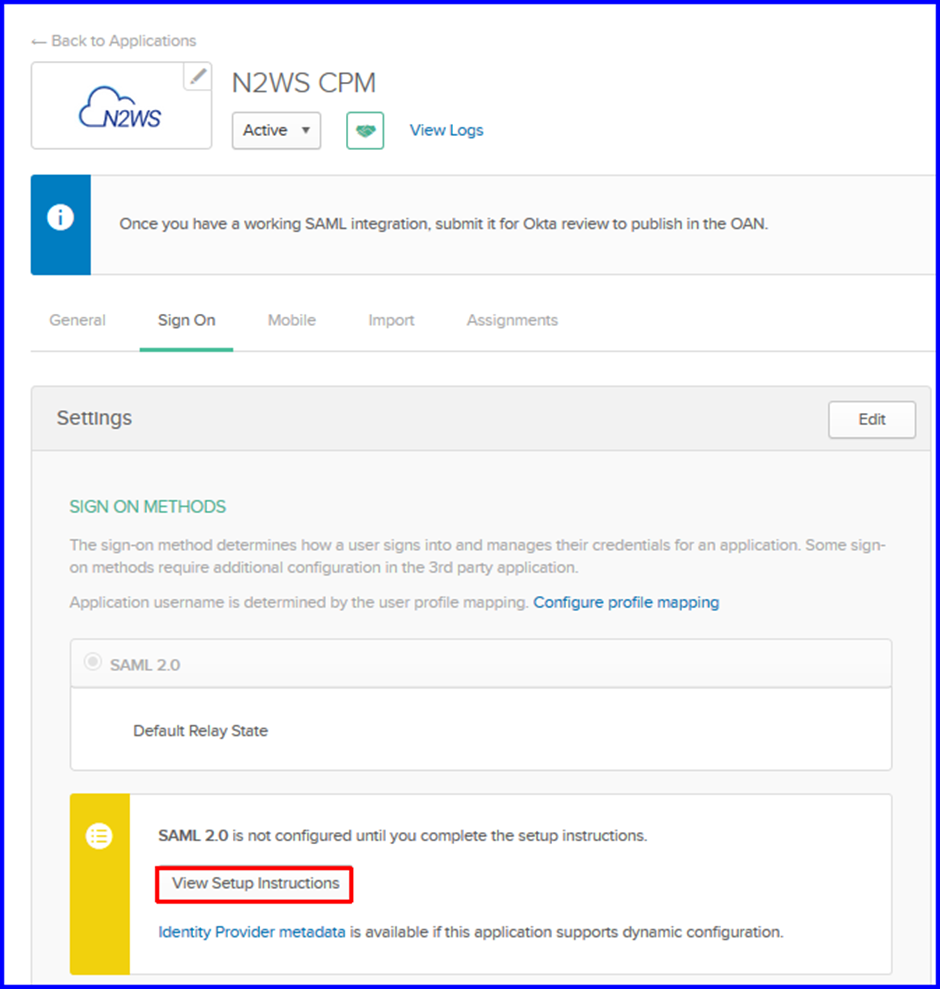Click the SIGN ON METHODS heading

tap(148, 507)
